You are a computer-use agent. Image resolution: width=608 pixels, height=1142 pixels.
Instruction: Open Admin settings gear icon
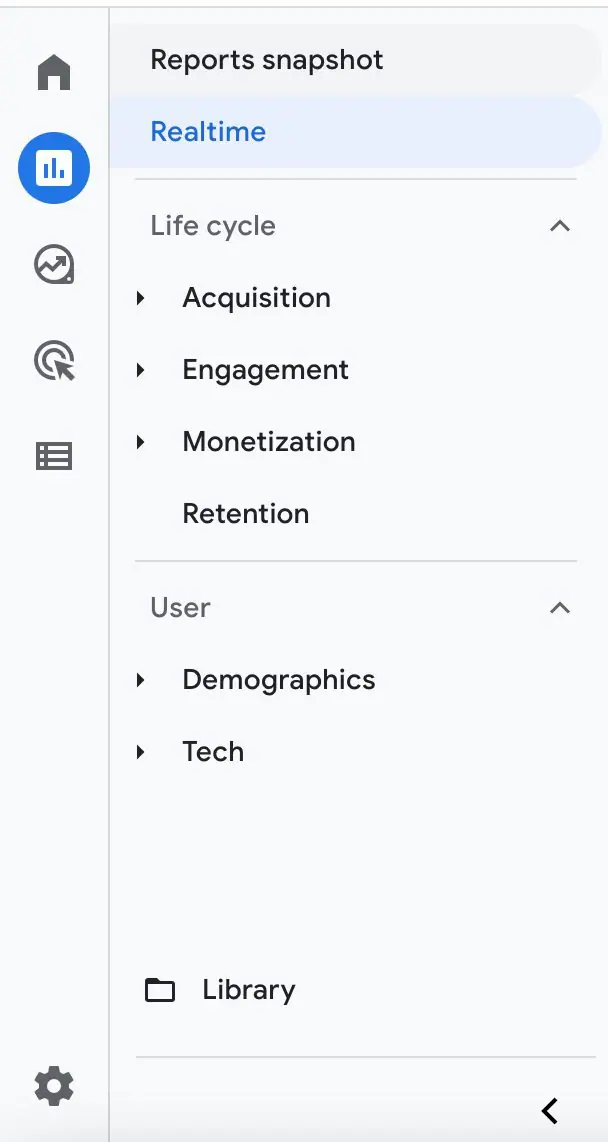[54, 1086]
